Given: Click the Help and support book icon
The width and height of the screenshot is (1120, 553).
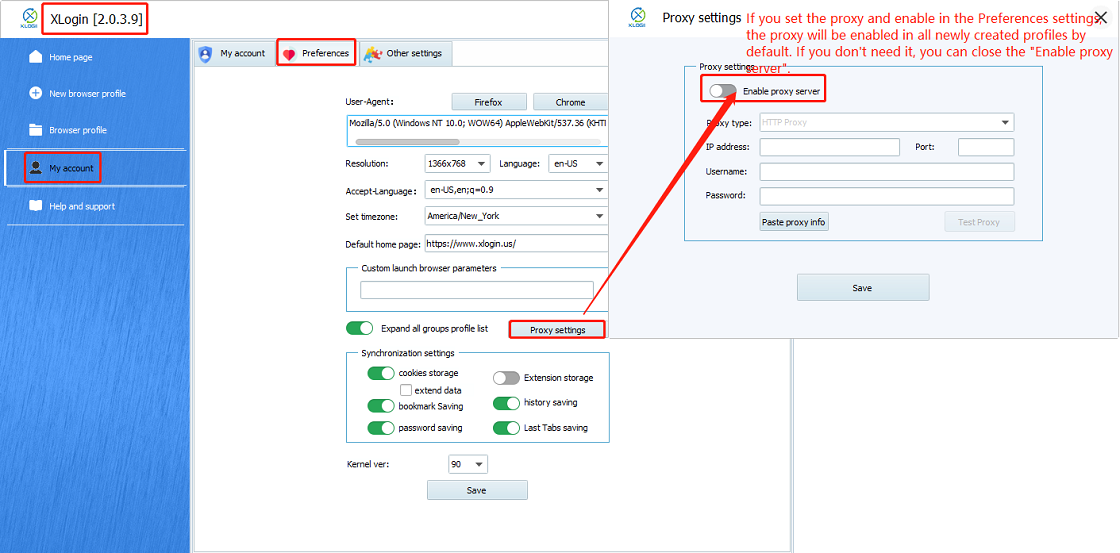Looking at the screenshot, I should tap(35, 206).
